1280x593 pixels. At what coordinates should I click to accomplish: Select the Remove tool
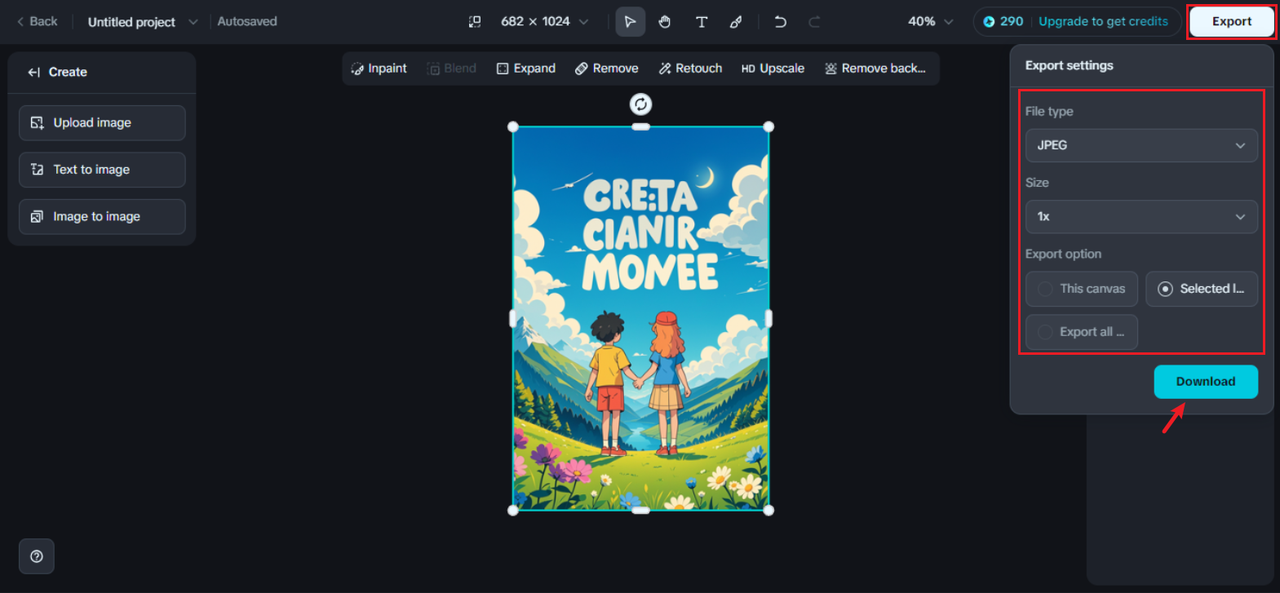click(x=606, y=68)
